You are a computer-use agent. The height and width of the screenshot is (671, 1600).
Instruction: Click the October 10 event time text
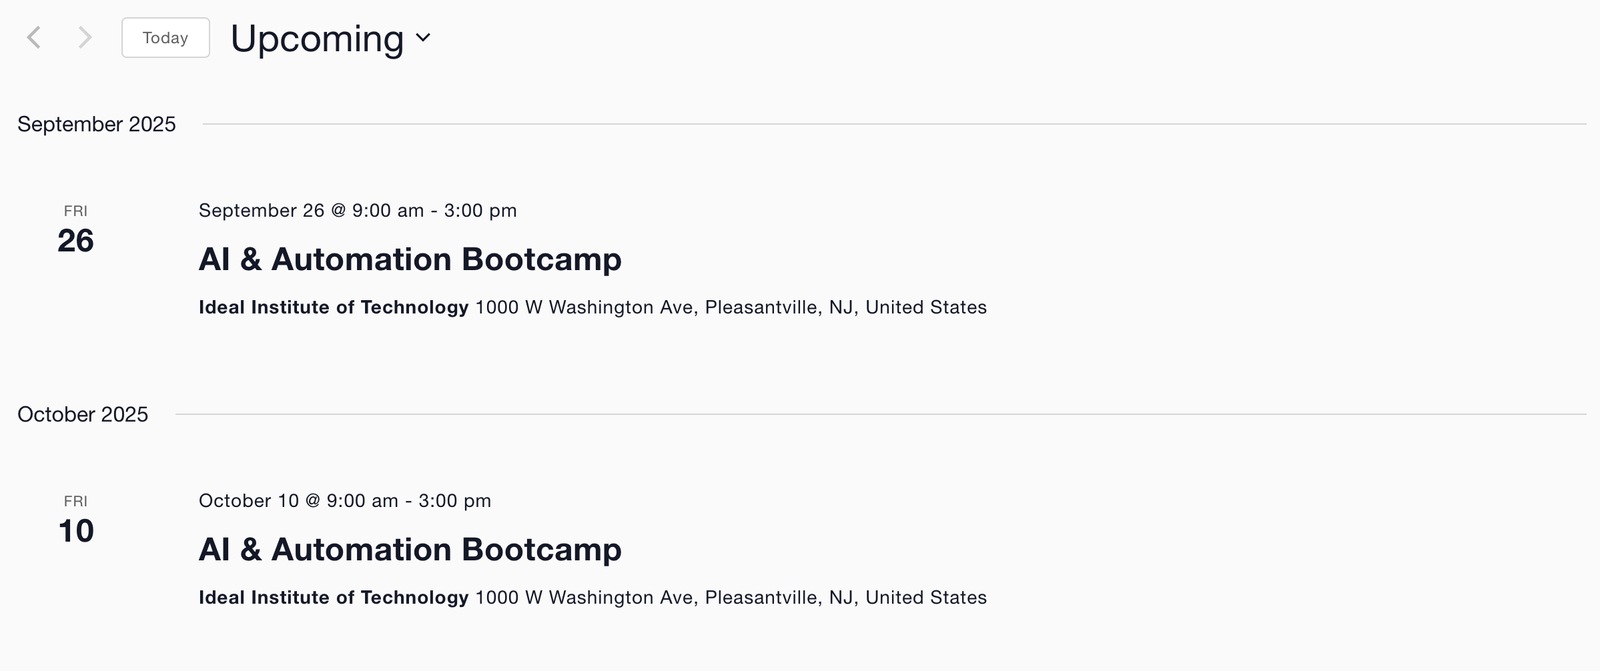344,500
